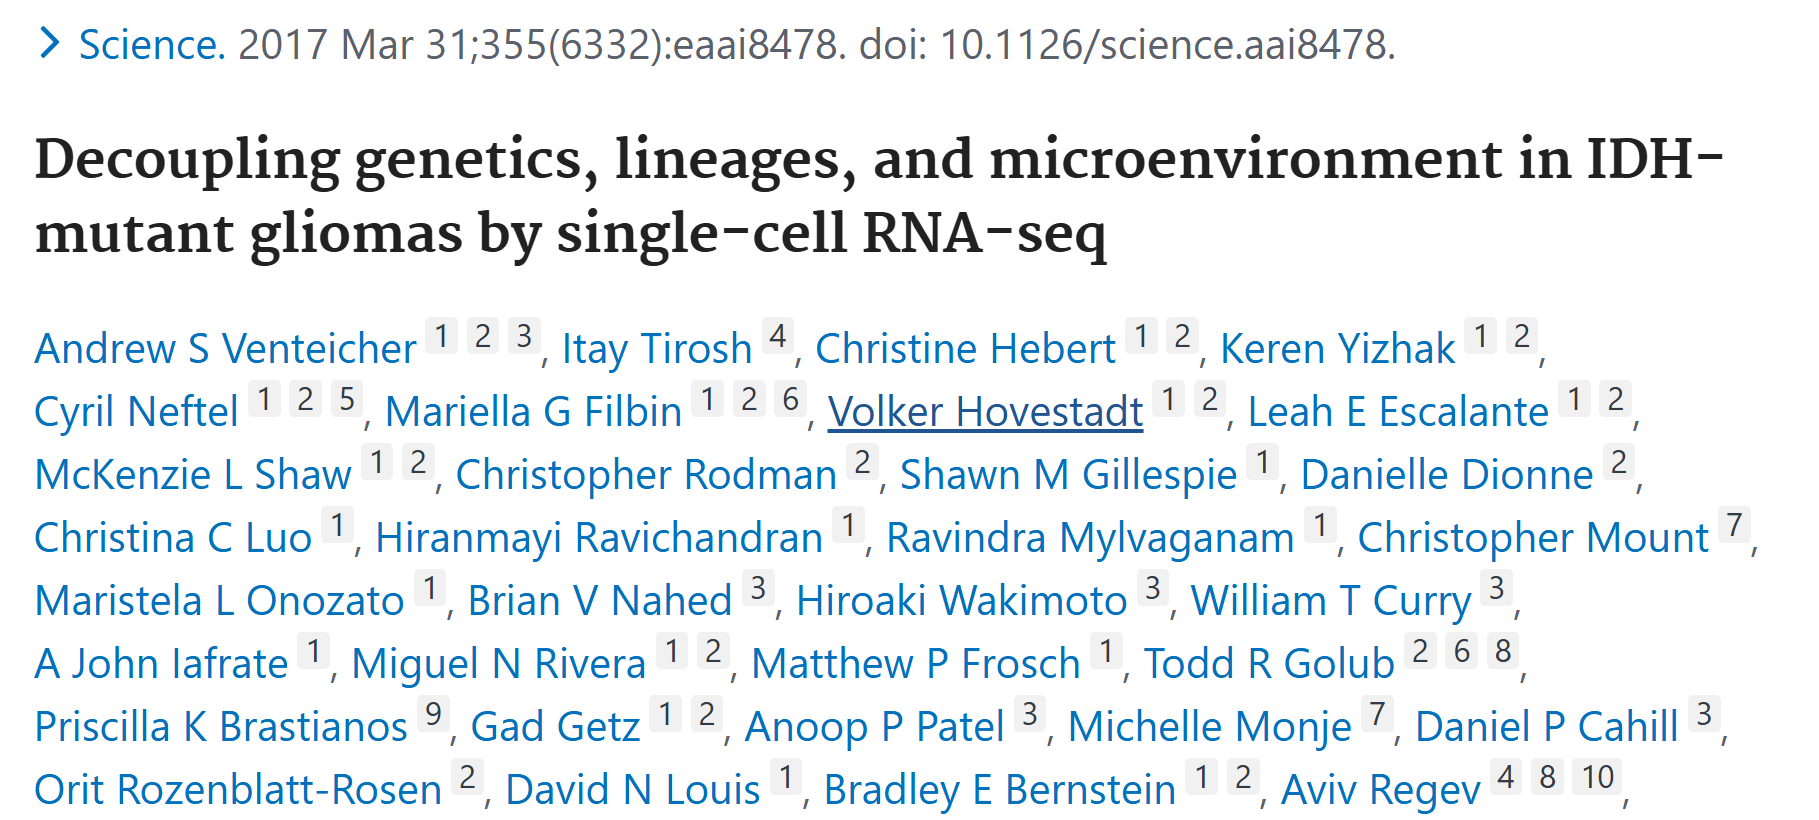Screen dimensions: 1819x820
Task: Open Orit Rozenblatt-Rosen author link
Action: click(238, 790)
